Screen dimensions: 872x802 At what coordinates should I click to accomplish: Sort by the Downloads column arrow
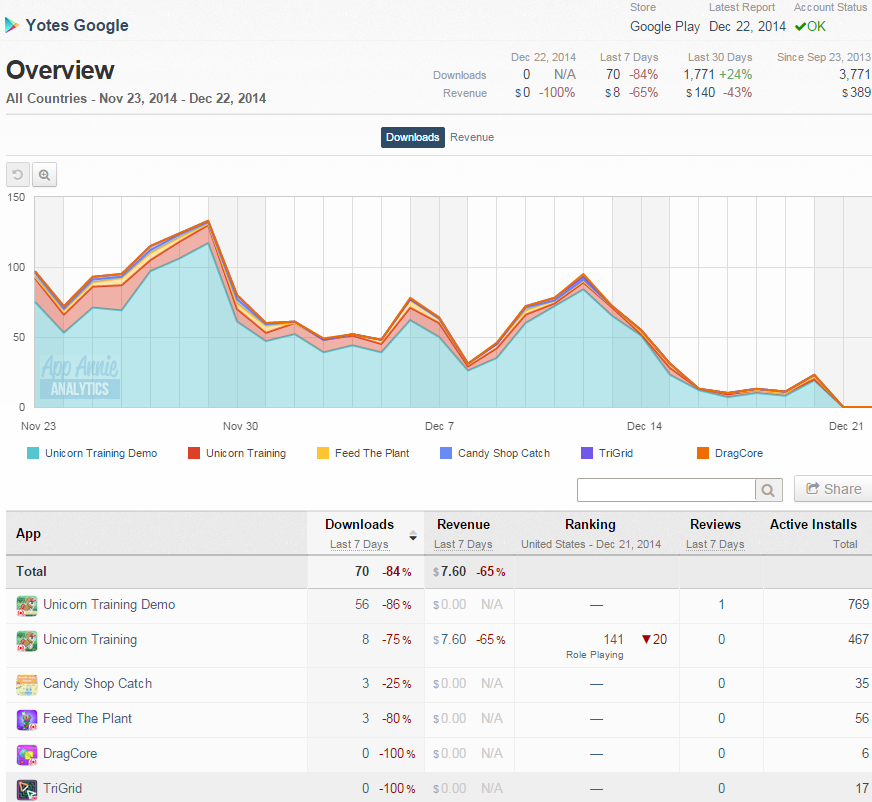click(x=413, y=536)
